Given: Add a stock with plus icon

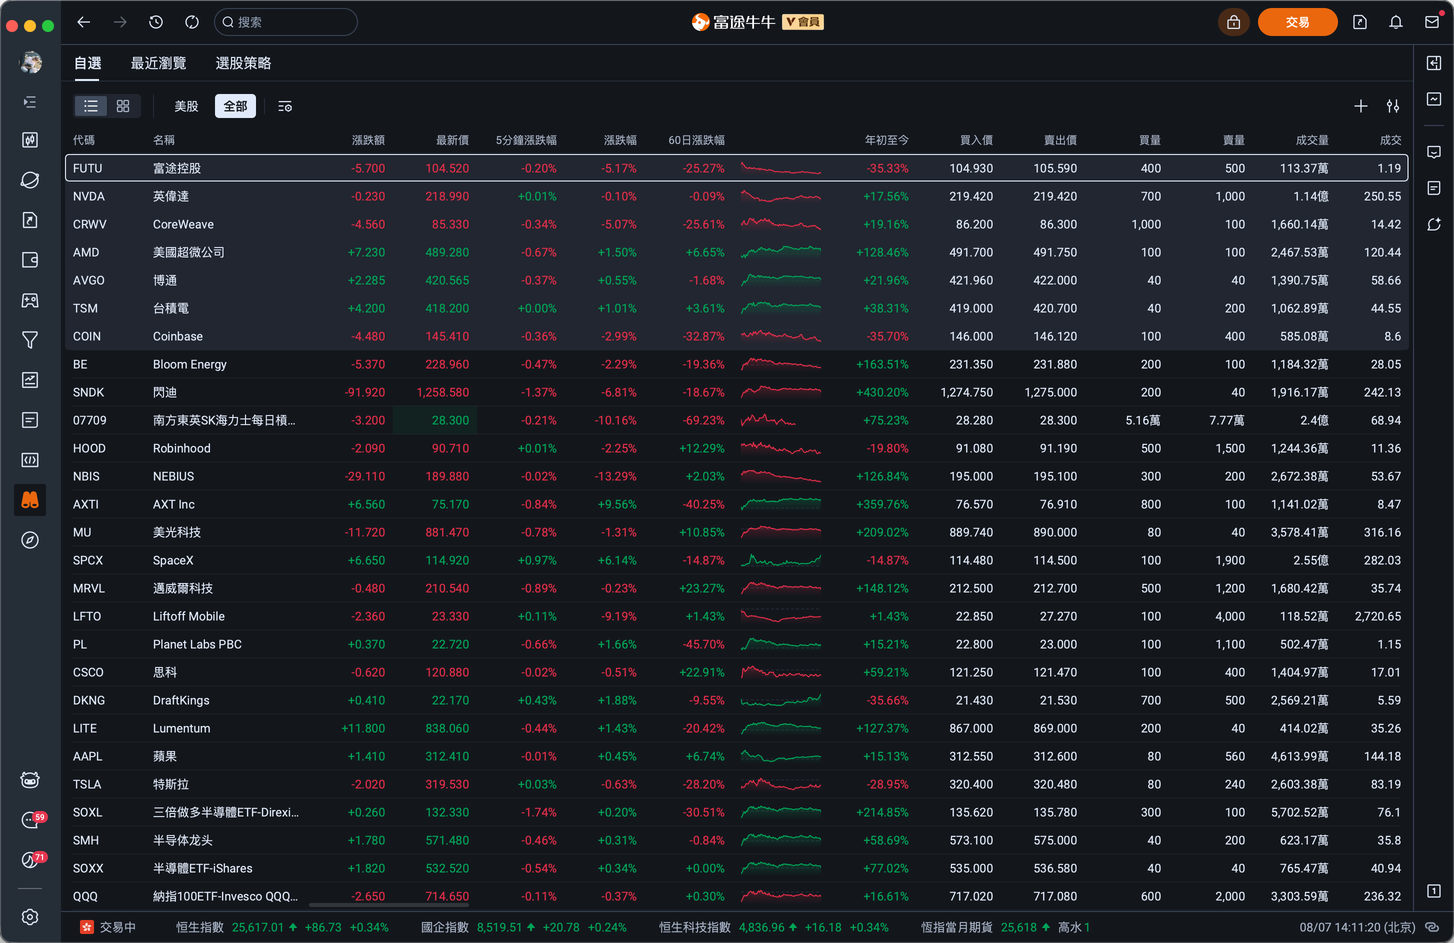Looking at the screenshot, I should 1361,106.
